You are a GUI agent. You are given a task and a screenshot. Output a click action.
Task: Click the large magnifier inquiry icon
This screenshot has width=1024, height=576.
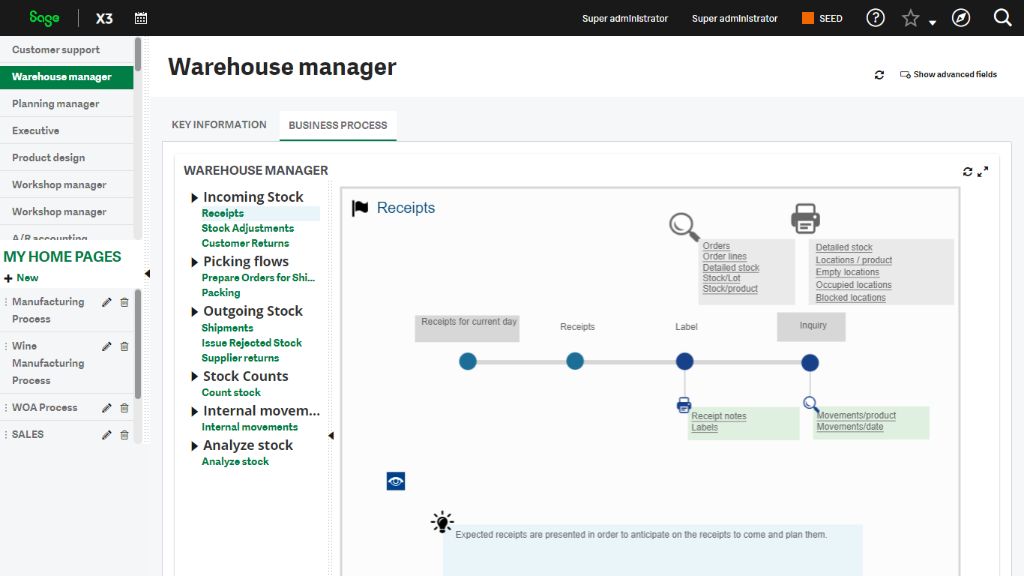click(x=684, y=227)
